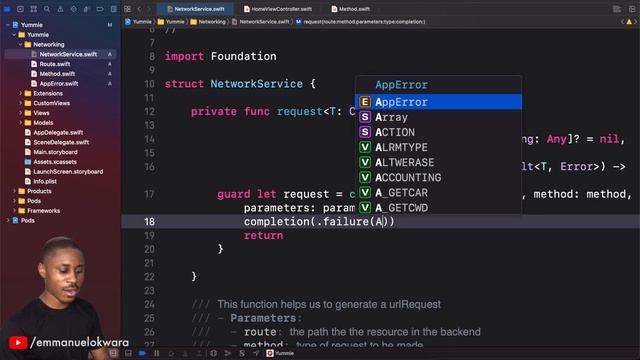This screenshot has height=360, width=640.
Task: Click the Yummie process in debug bar
Action: tap(280, 353)
